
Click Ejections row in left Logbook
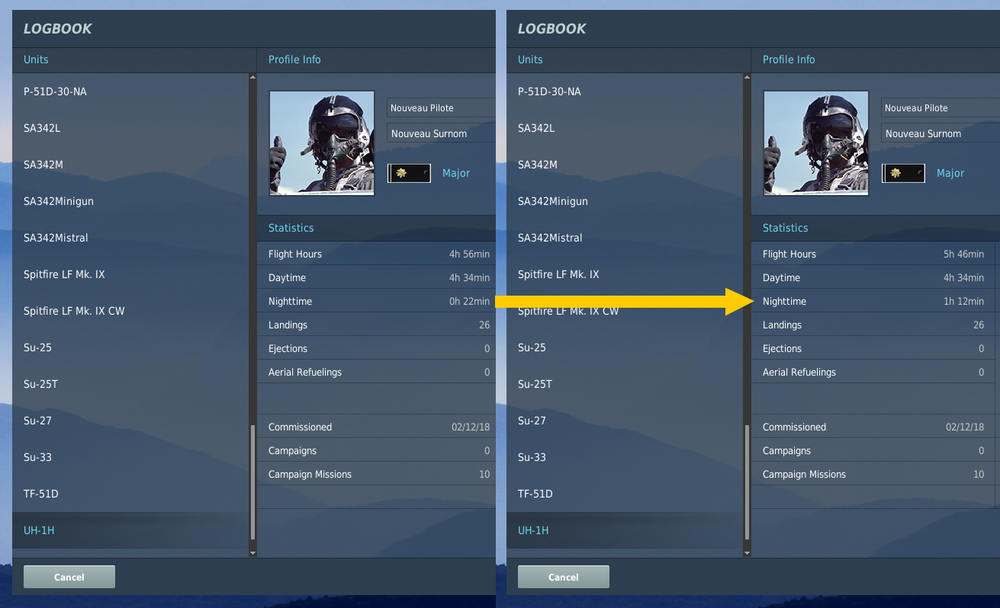[377, 348]
